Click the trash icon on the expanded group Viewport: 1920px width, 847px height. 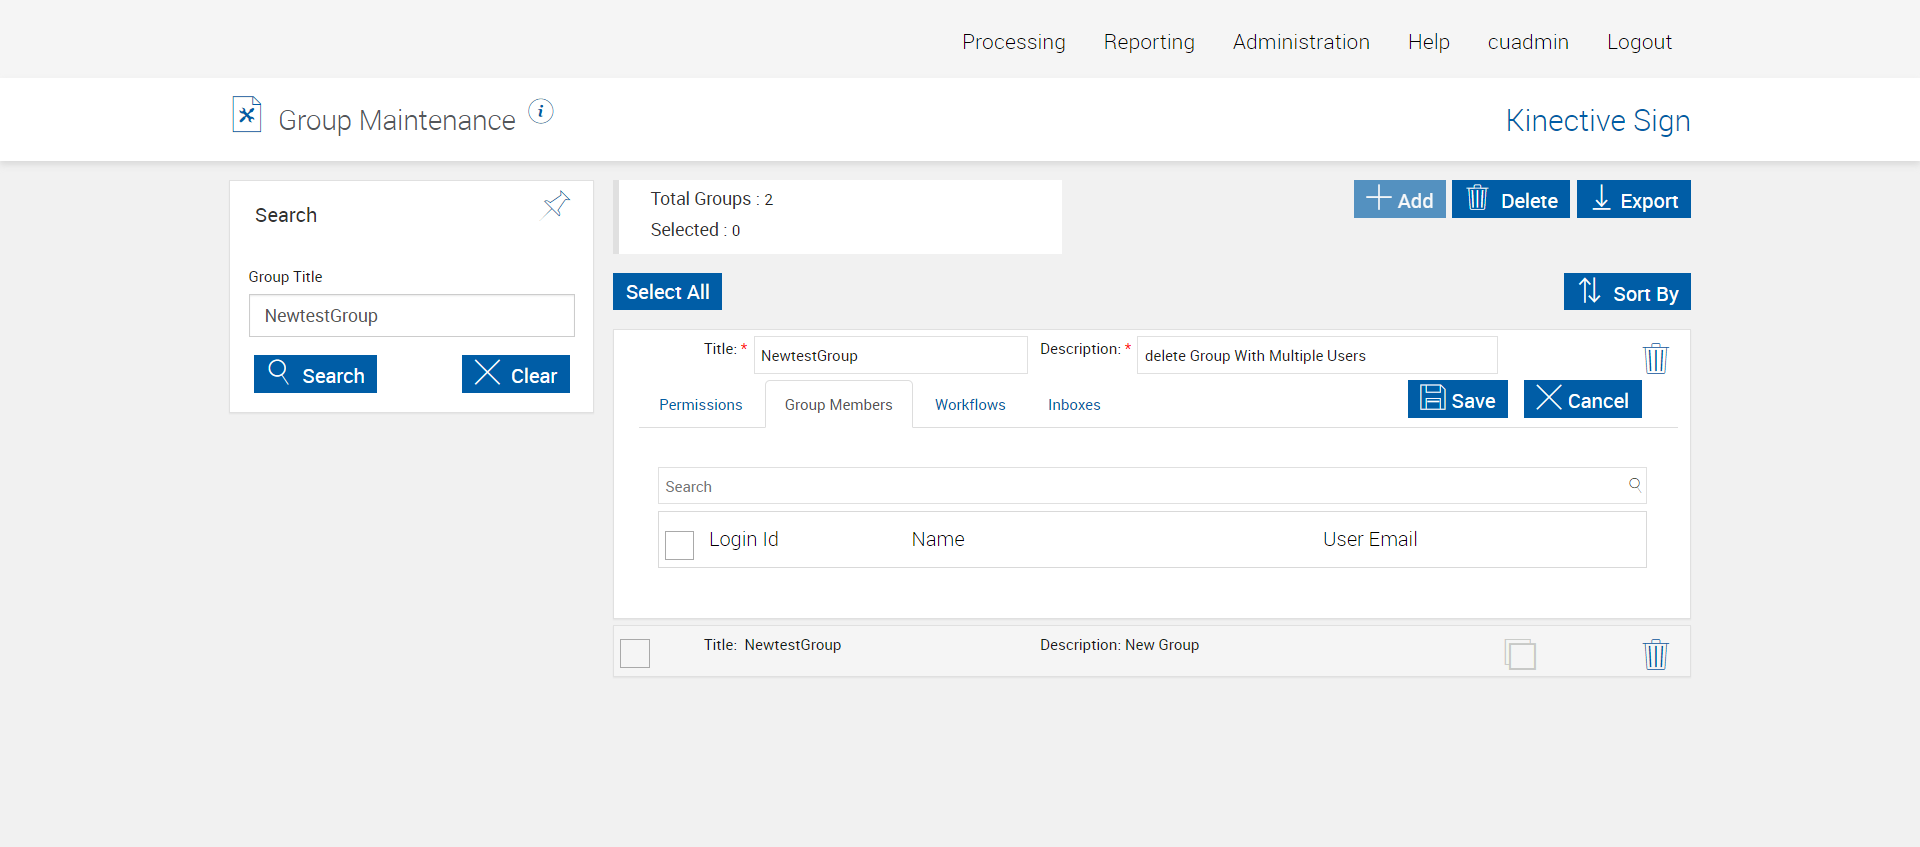pos(1655,358)
